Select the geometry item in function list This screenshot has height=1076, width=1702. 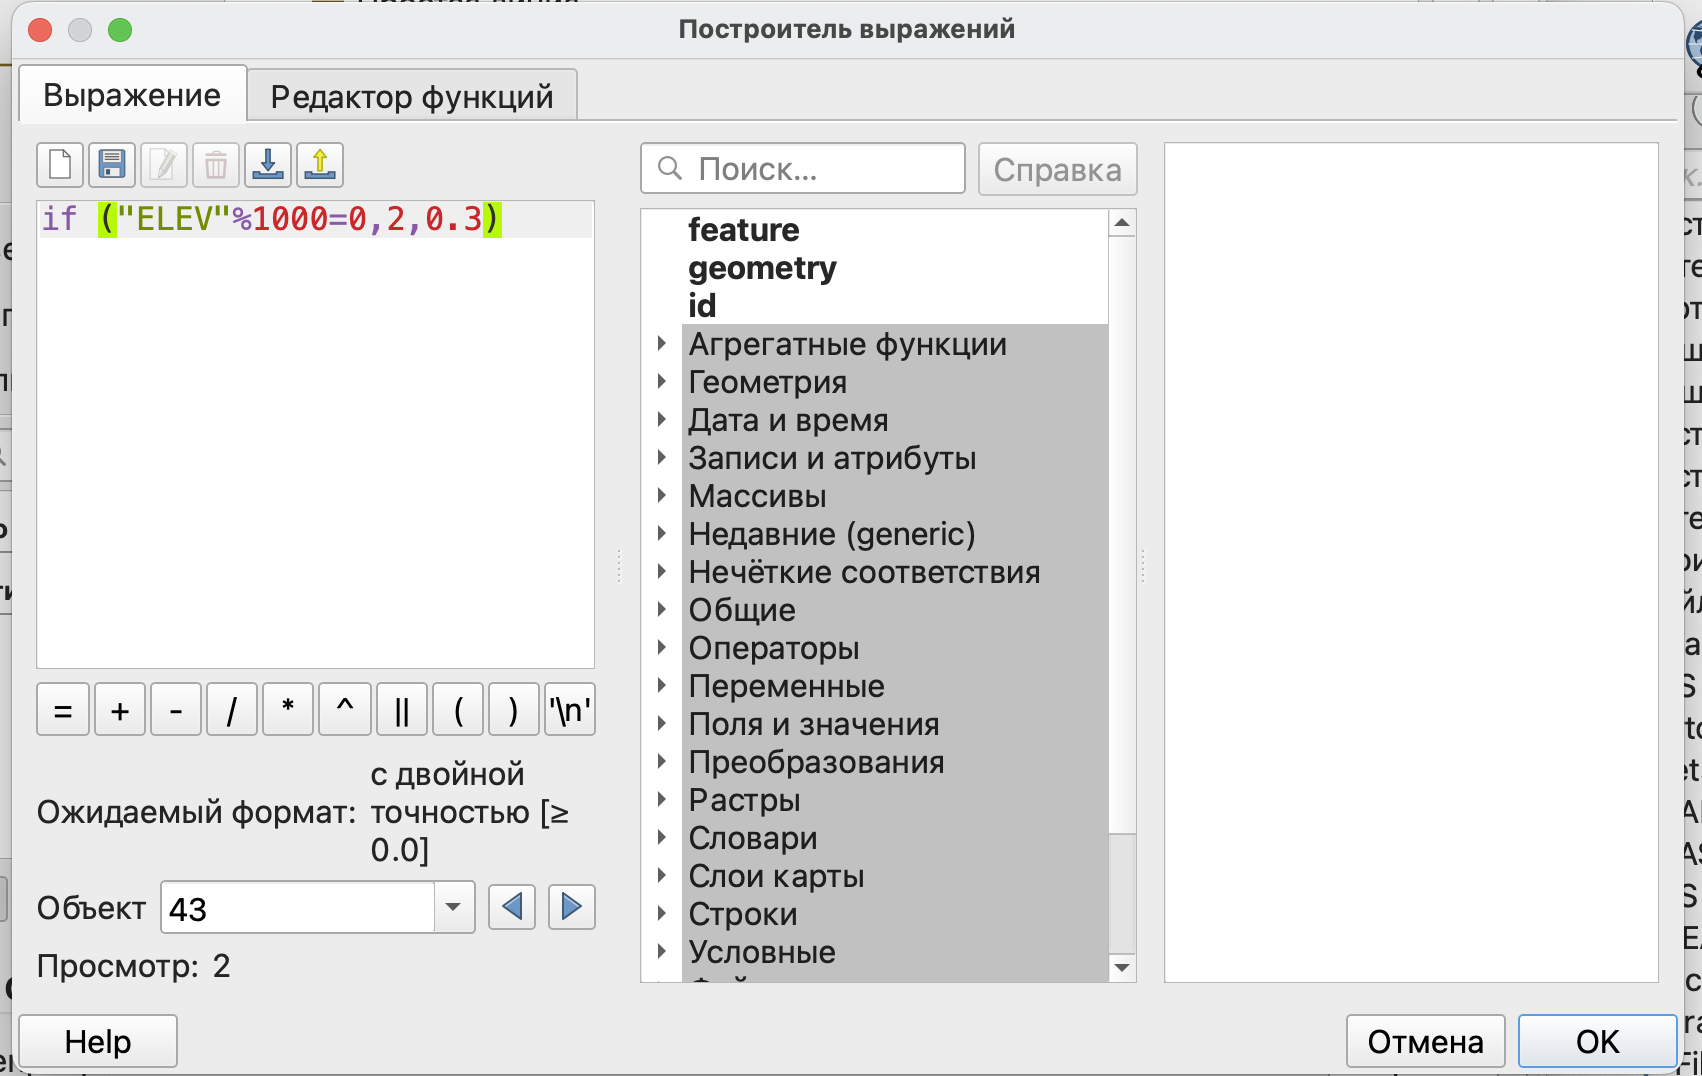click(x=762, y=268)
